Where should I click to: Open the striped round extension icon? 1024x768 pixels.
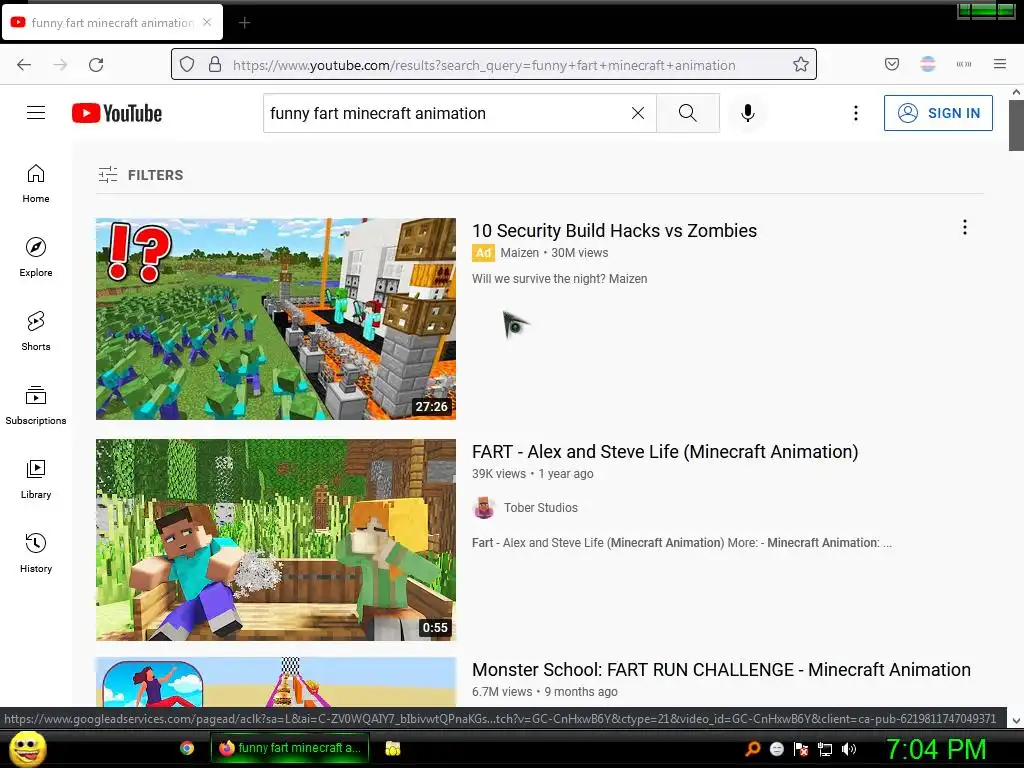[928, 64]
